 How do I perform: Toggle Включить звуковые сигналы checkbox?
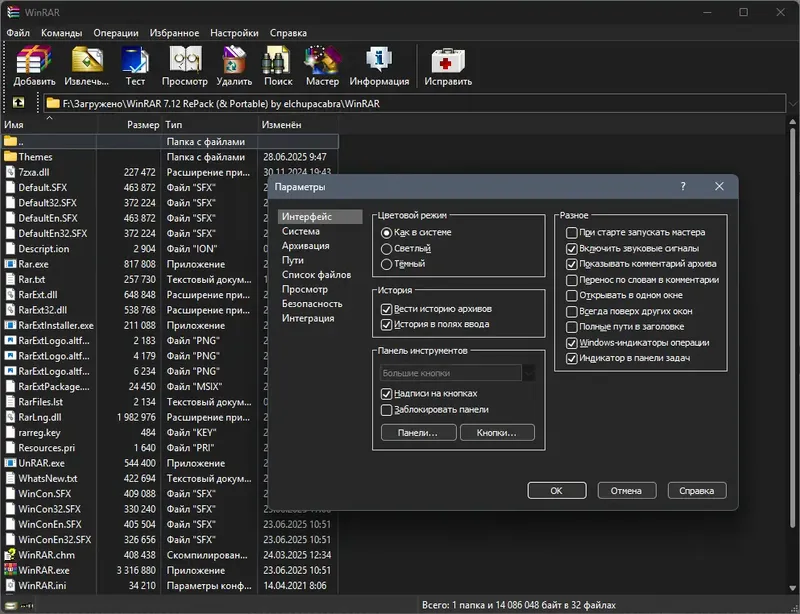[572, 248]
